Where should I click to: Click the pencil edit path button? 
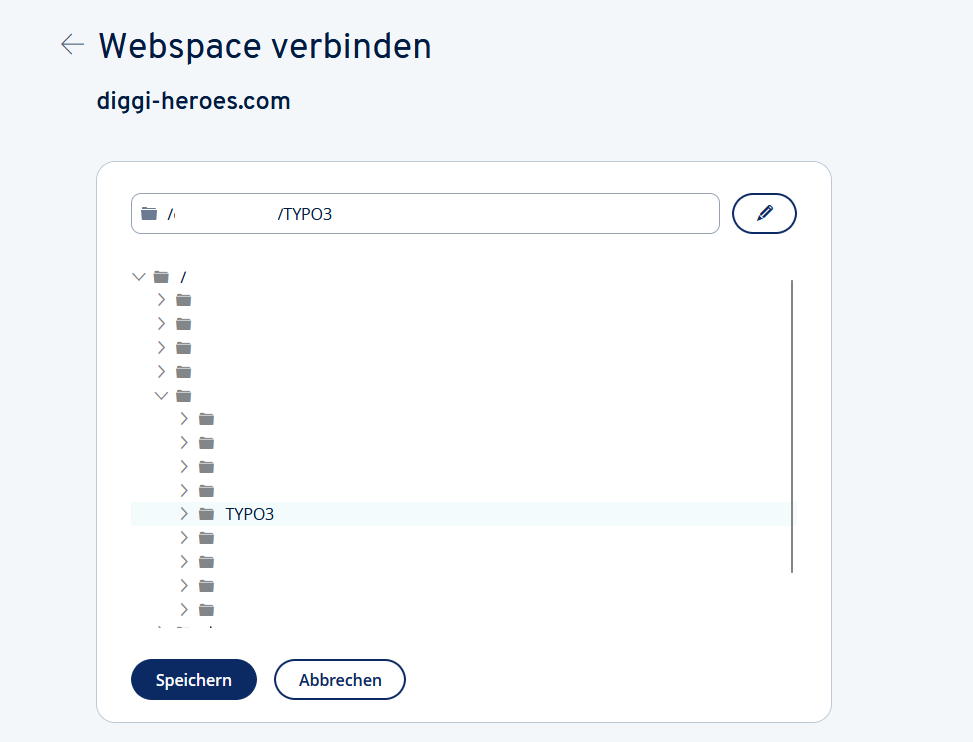[764, 213]
